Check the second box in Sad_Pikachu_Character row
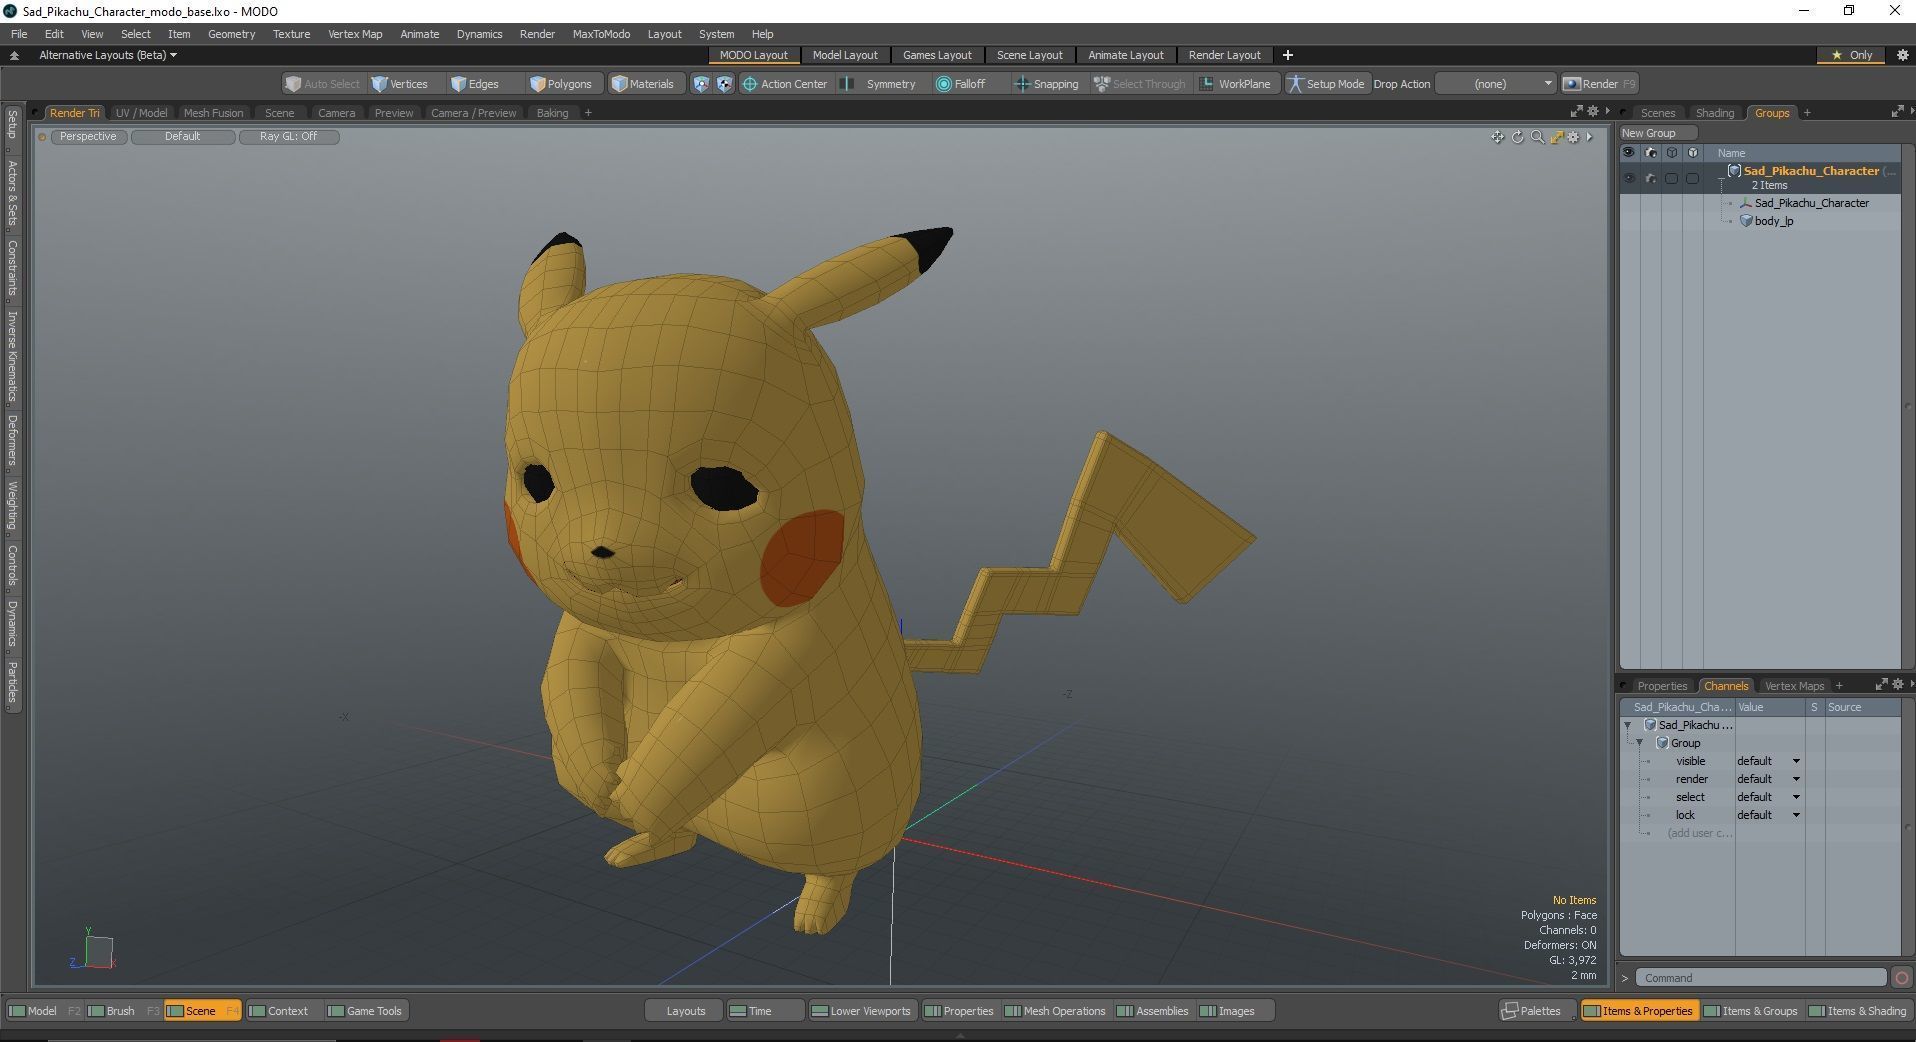Screen dimensions: 1916x1042 [x=1692, y=178]
